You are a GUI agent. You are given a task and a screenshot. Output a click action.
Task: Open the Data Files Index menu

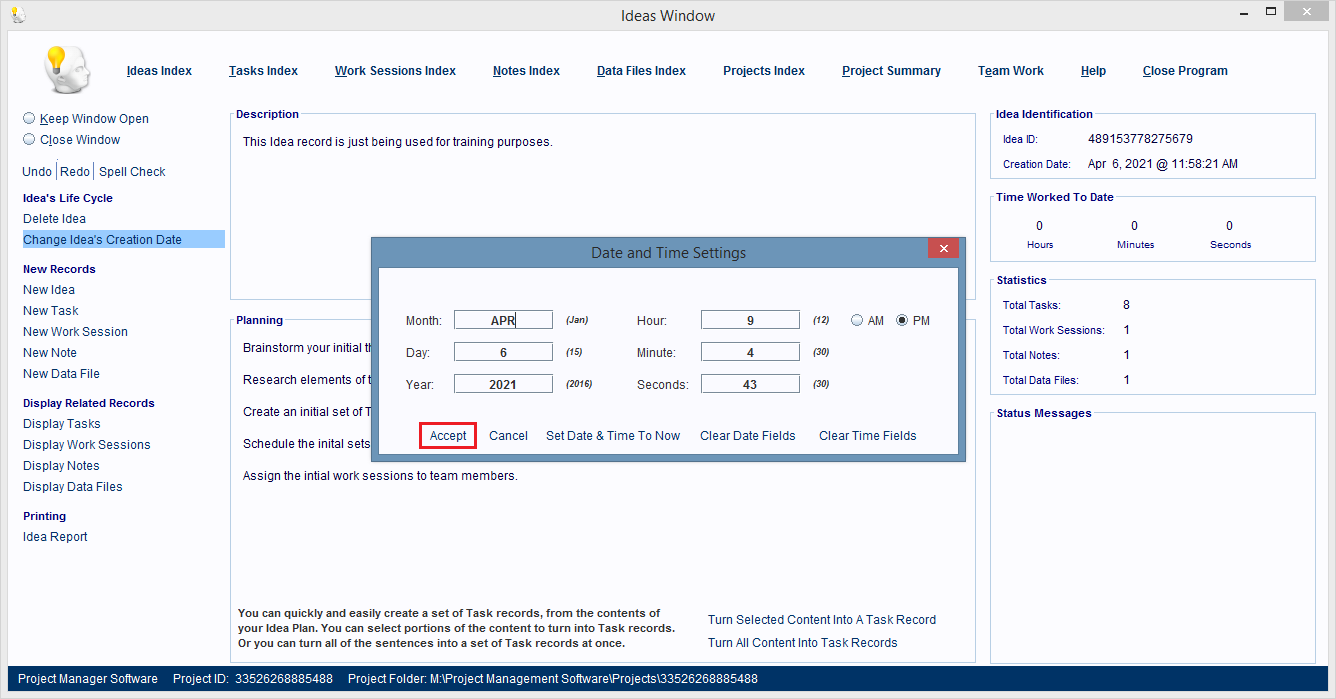[641, 71]
